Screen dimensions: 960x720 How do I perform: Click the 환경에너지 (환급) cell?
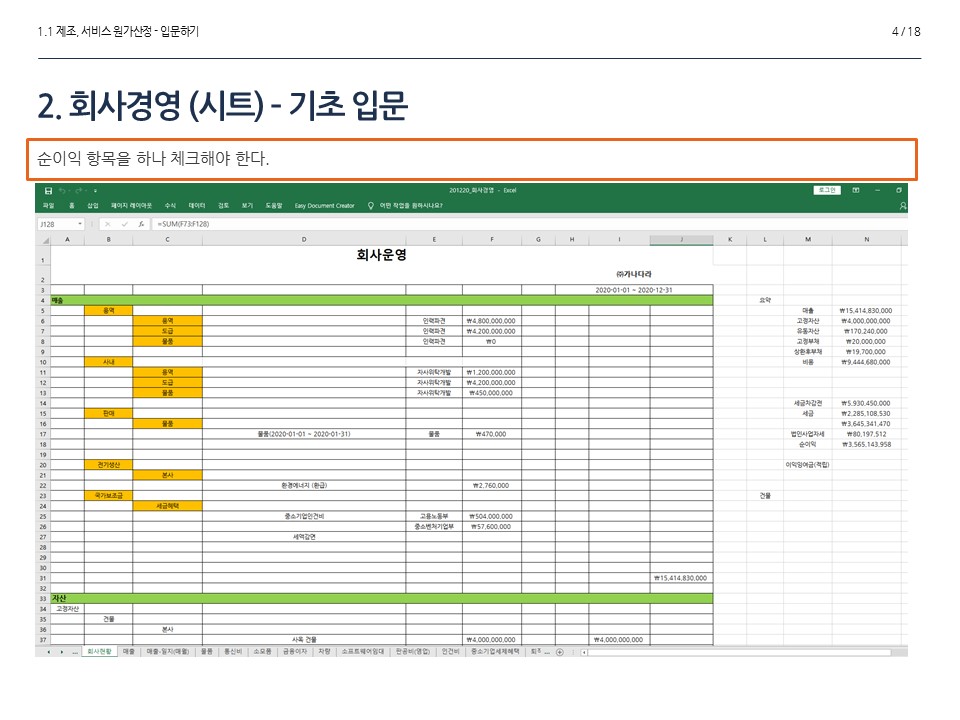click(304, 486)
